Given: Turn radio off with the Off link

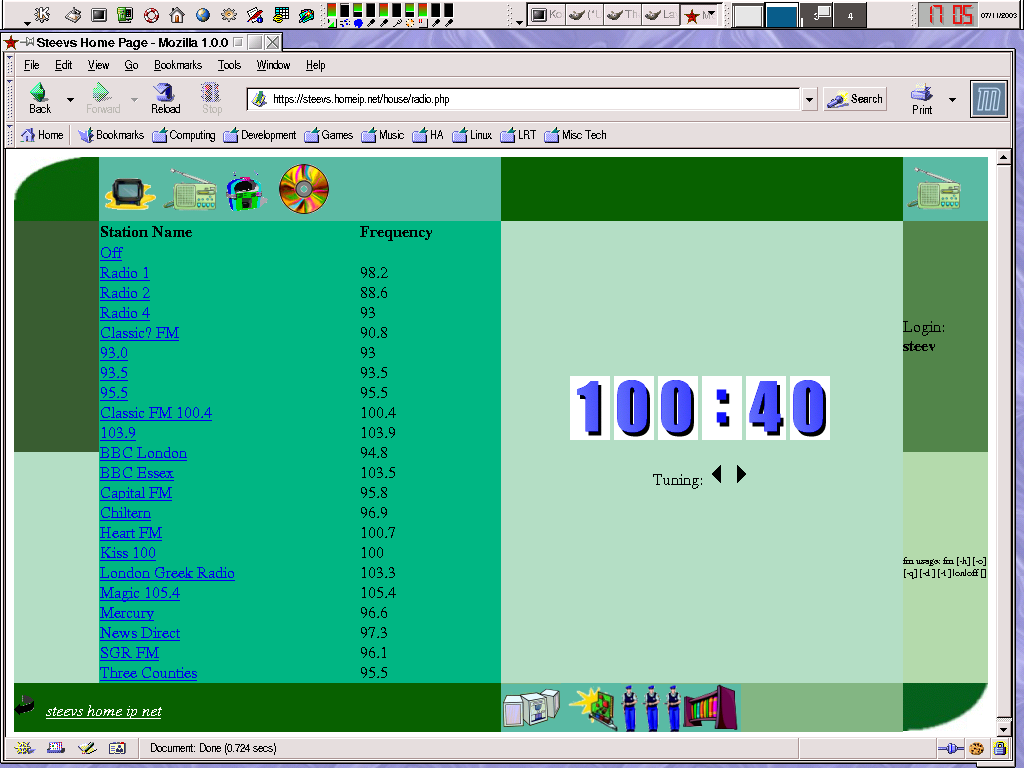Looking at the screenshot, I should tap(111, 253).
